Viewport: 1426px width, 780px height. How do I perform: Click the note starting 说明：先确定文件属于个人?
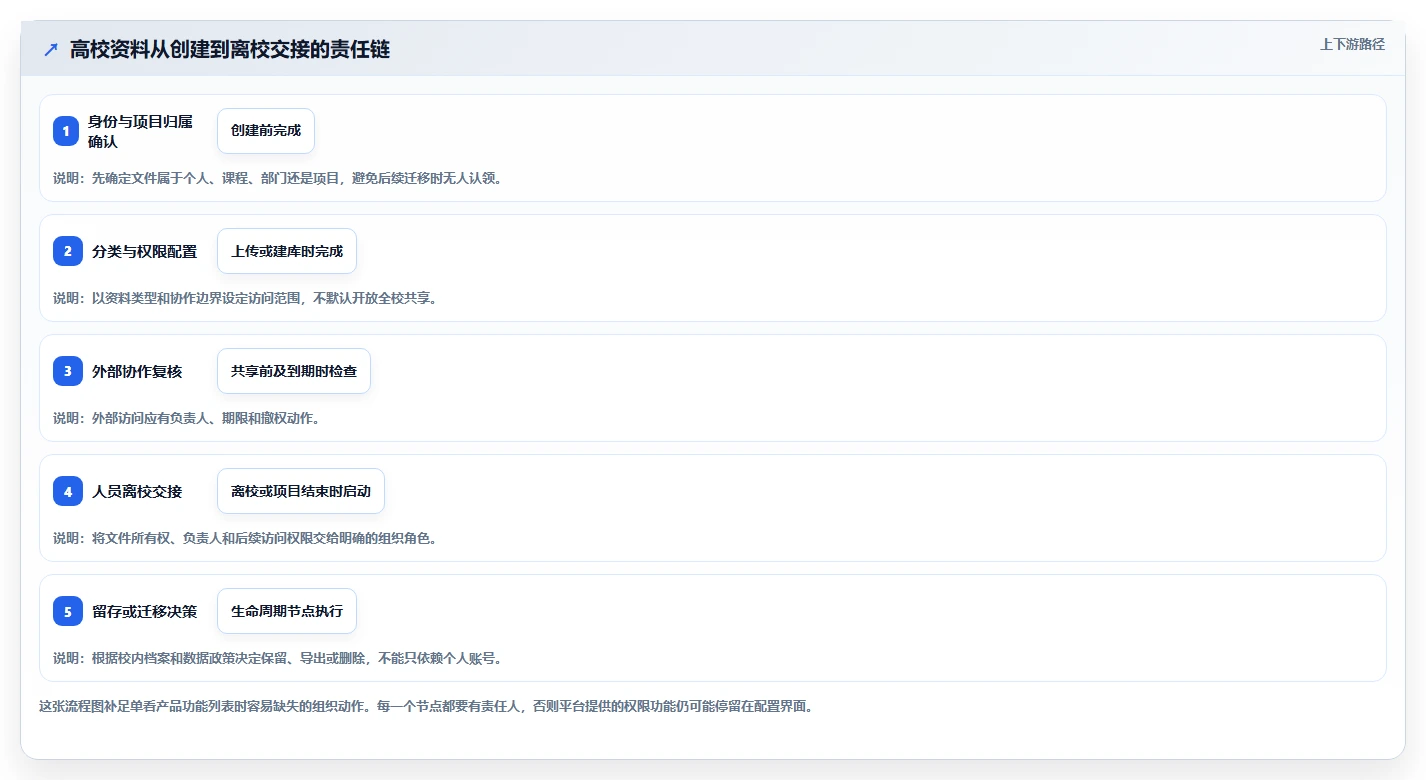click(277, 178)
